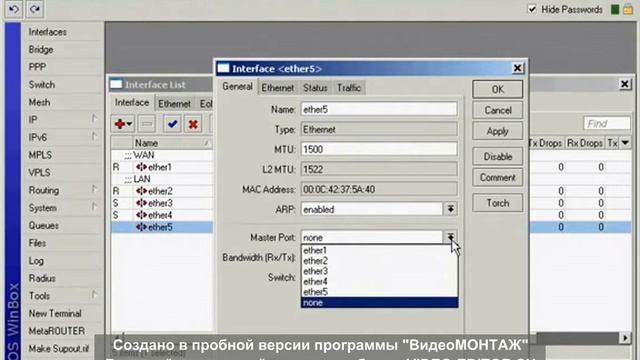This screenshot has width=640, height=360.
Task: Open Files in the sidebar
Action: point(37,243)
